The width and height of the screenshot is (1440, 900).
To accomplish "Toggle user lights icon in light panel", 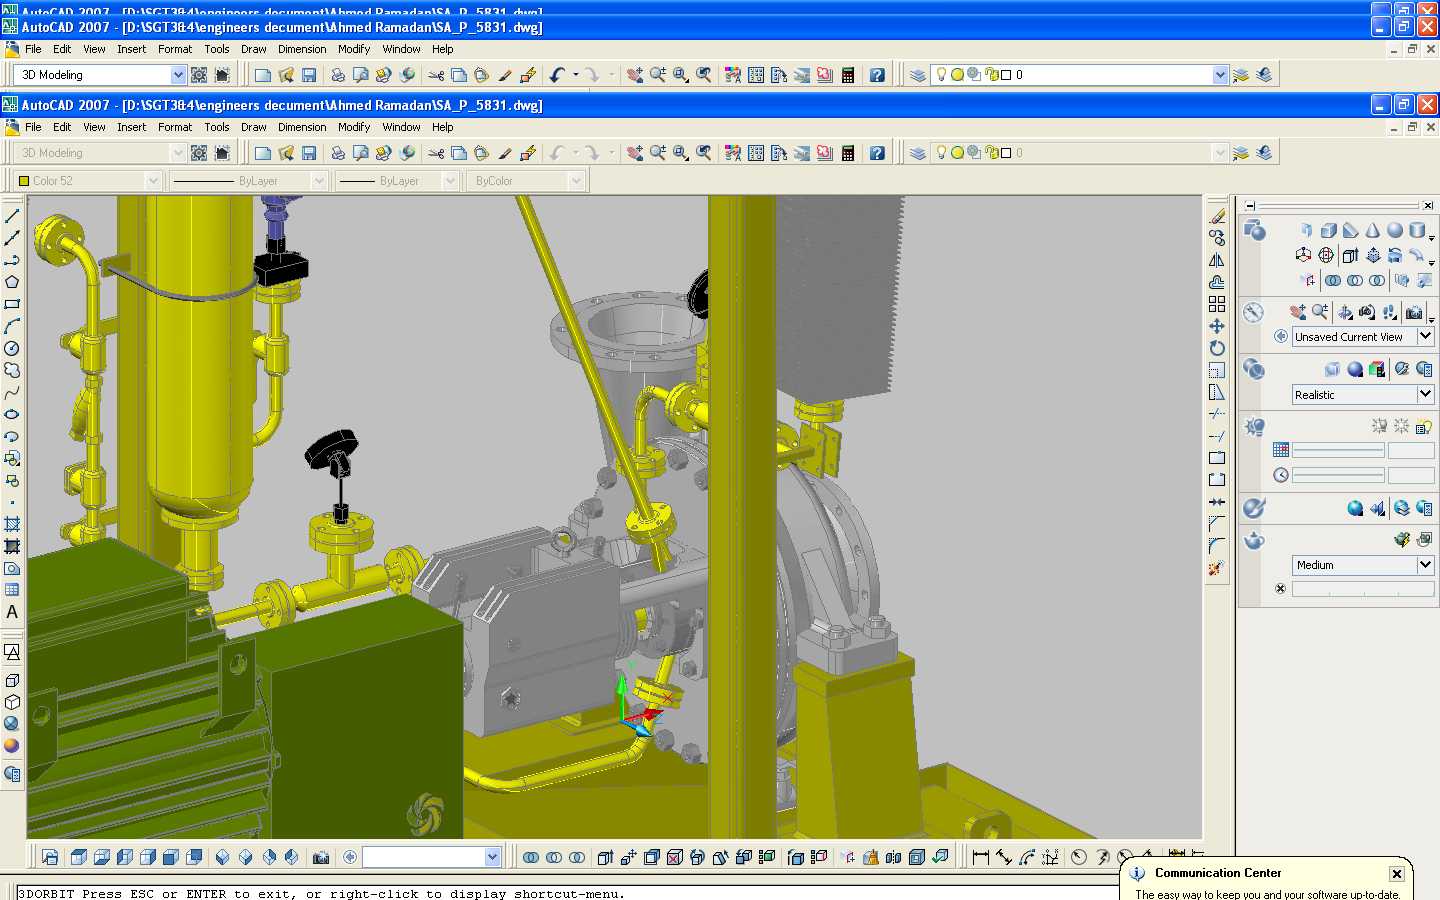I will click(x=1379, y=426).
